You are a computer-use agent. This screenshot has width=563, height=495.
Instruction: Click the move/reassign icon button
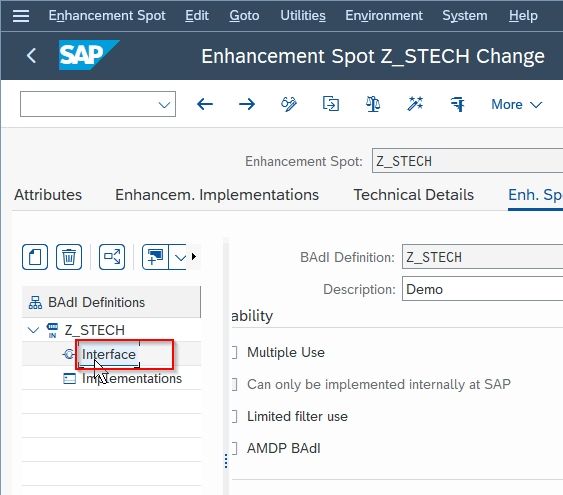click(x=112, y=257)
